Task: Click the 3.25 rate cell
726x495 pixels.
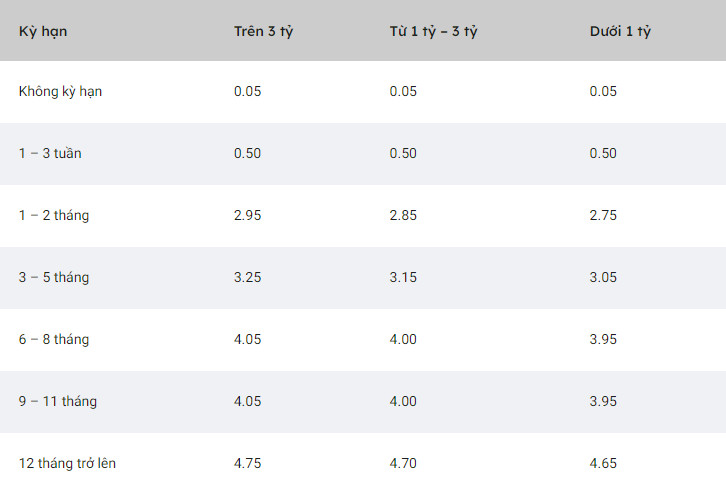Action: click(247, 277)
